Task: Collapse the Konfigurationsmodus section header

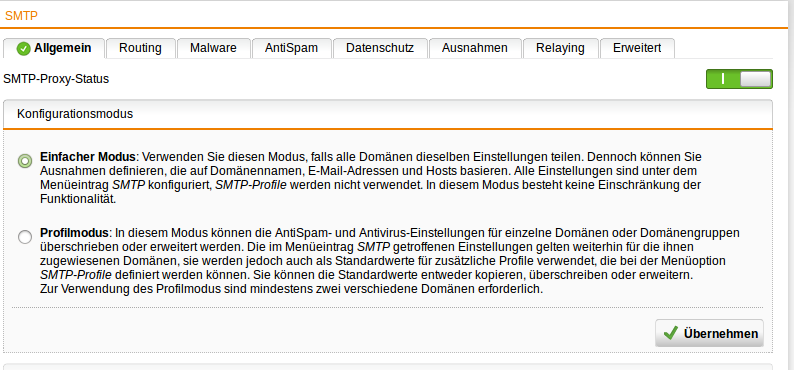Action: pos(388,114)
